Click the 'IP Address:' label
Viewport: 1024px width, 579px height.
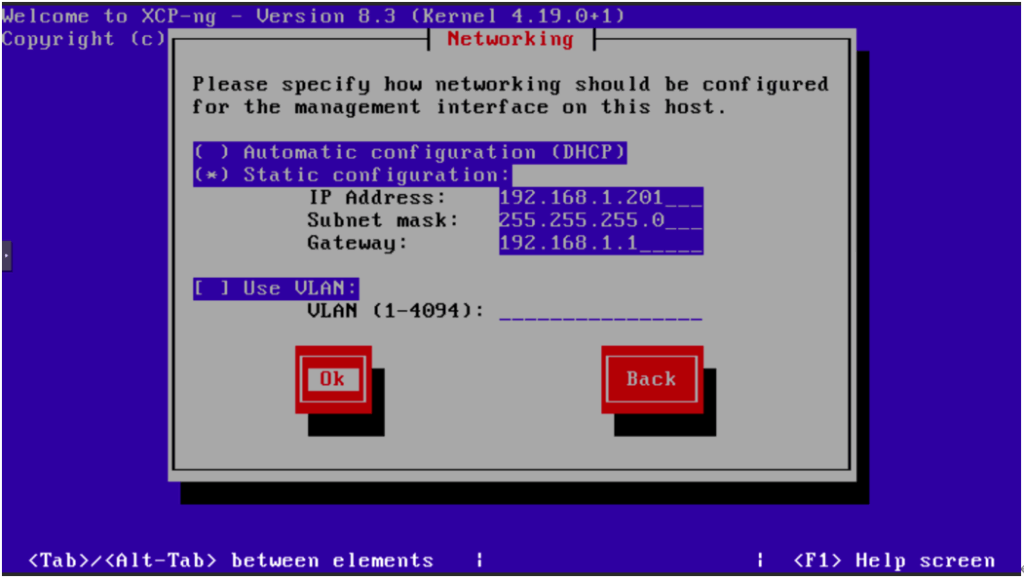pyautogui.click(x=377, y=197)
